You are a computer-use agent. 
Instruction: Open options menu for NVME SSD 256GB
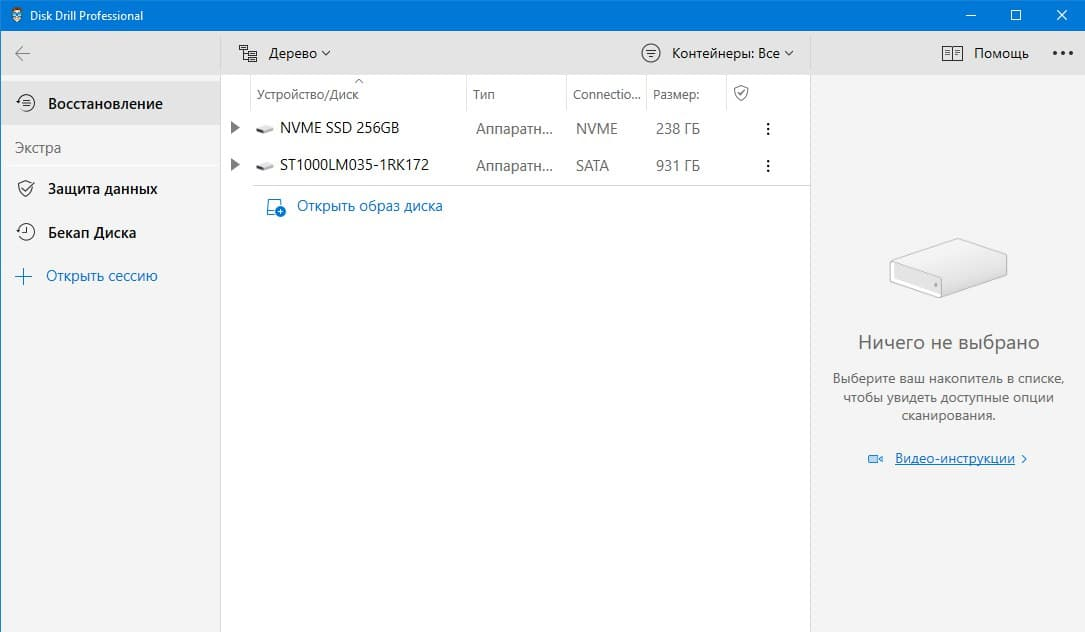coord(768,129)
